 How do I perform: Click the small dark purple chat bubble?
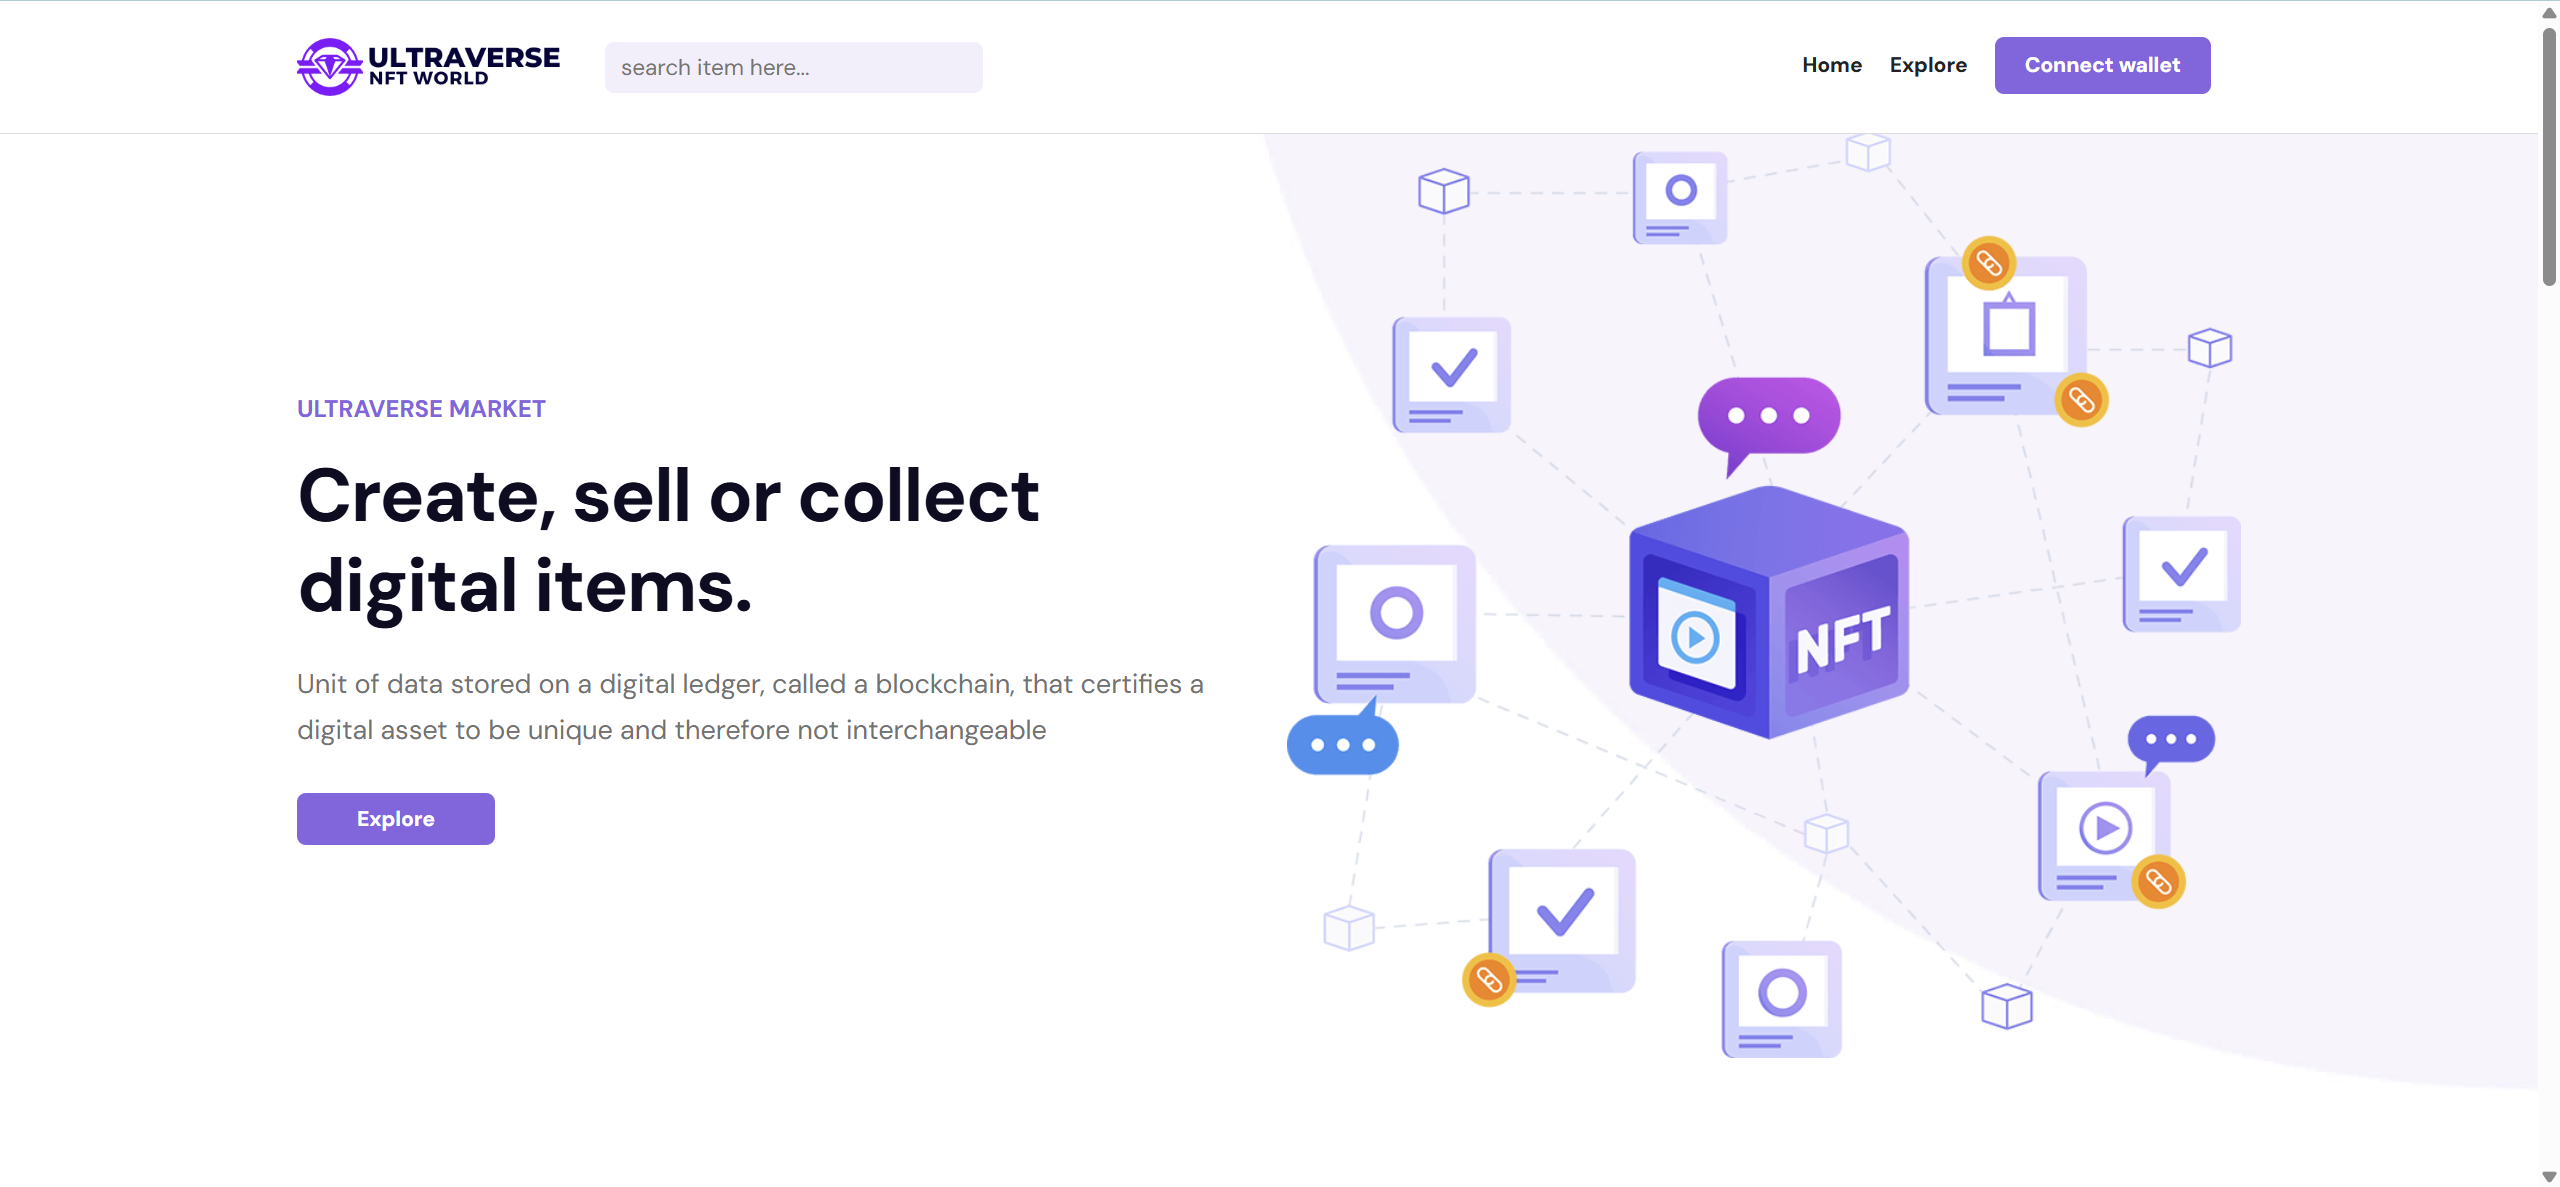[2170, 740]
